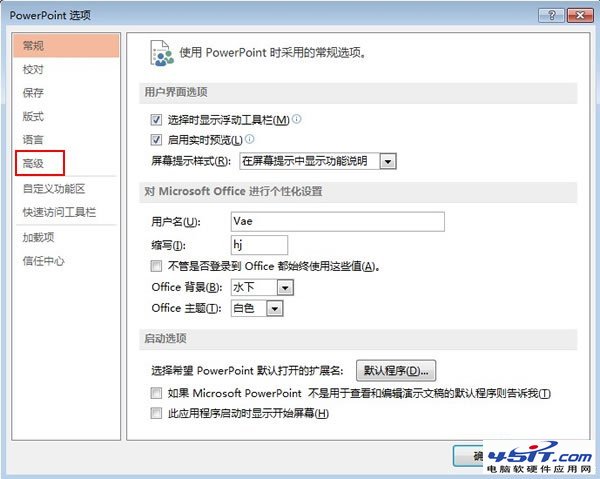Click the 用户名 text field
600x479 pixels.
(x=338, y=222)
